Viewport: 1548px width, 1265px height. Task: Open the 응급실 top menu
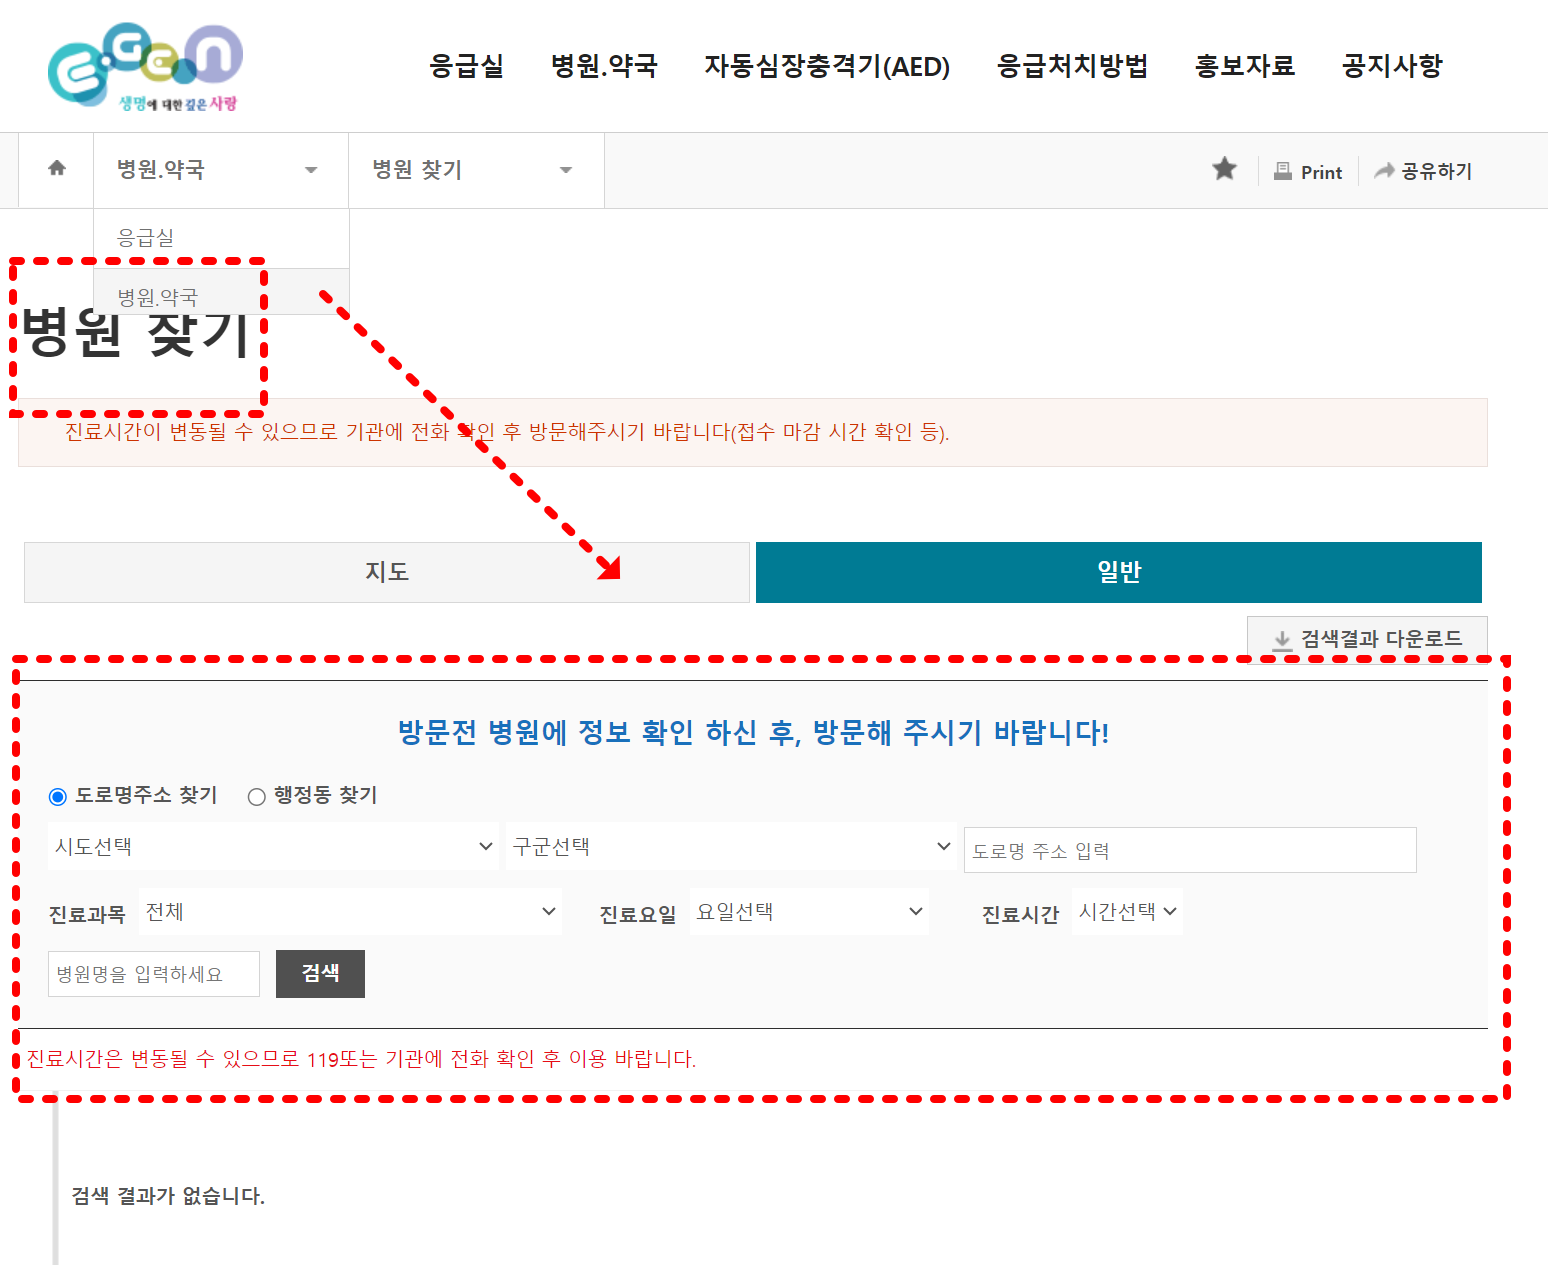466,66
